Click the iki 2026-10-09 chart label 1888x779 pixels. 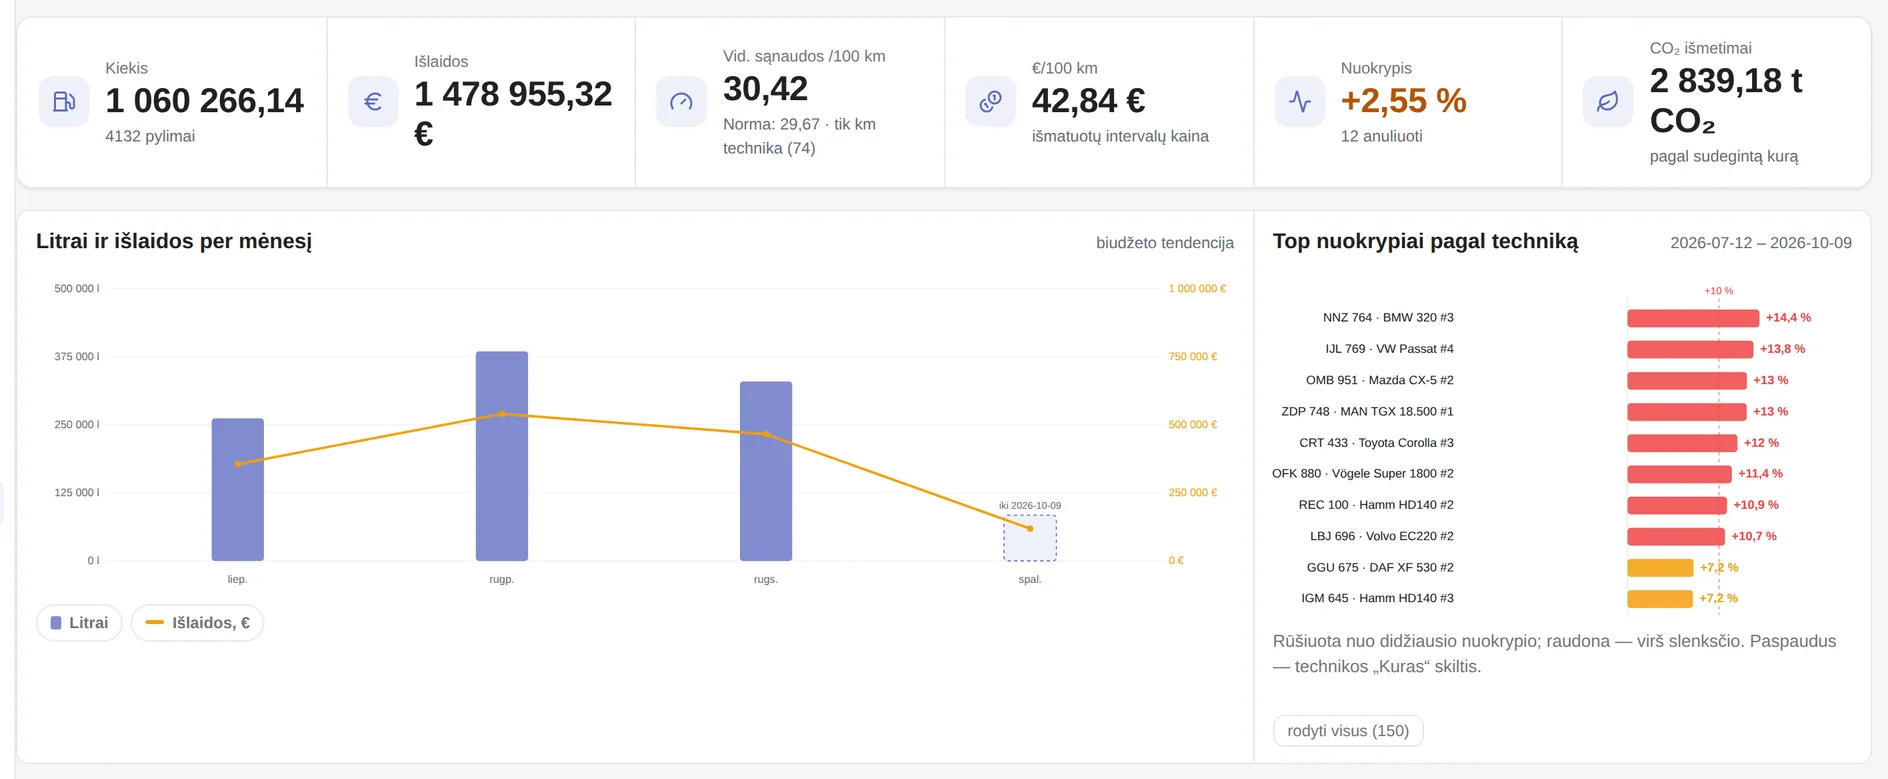coord(1030,506)
